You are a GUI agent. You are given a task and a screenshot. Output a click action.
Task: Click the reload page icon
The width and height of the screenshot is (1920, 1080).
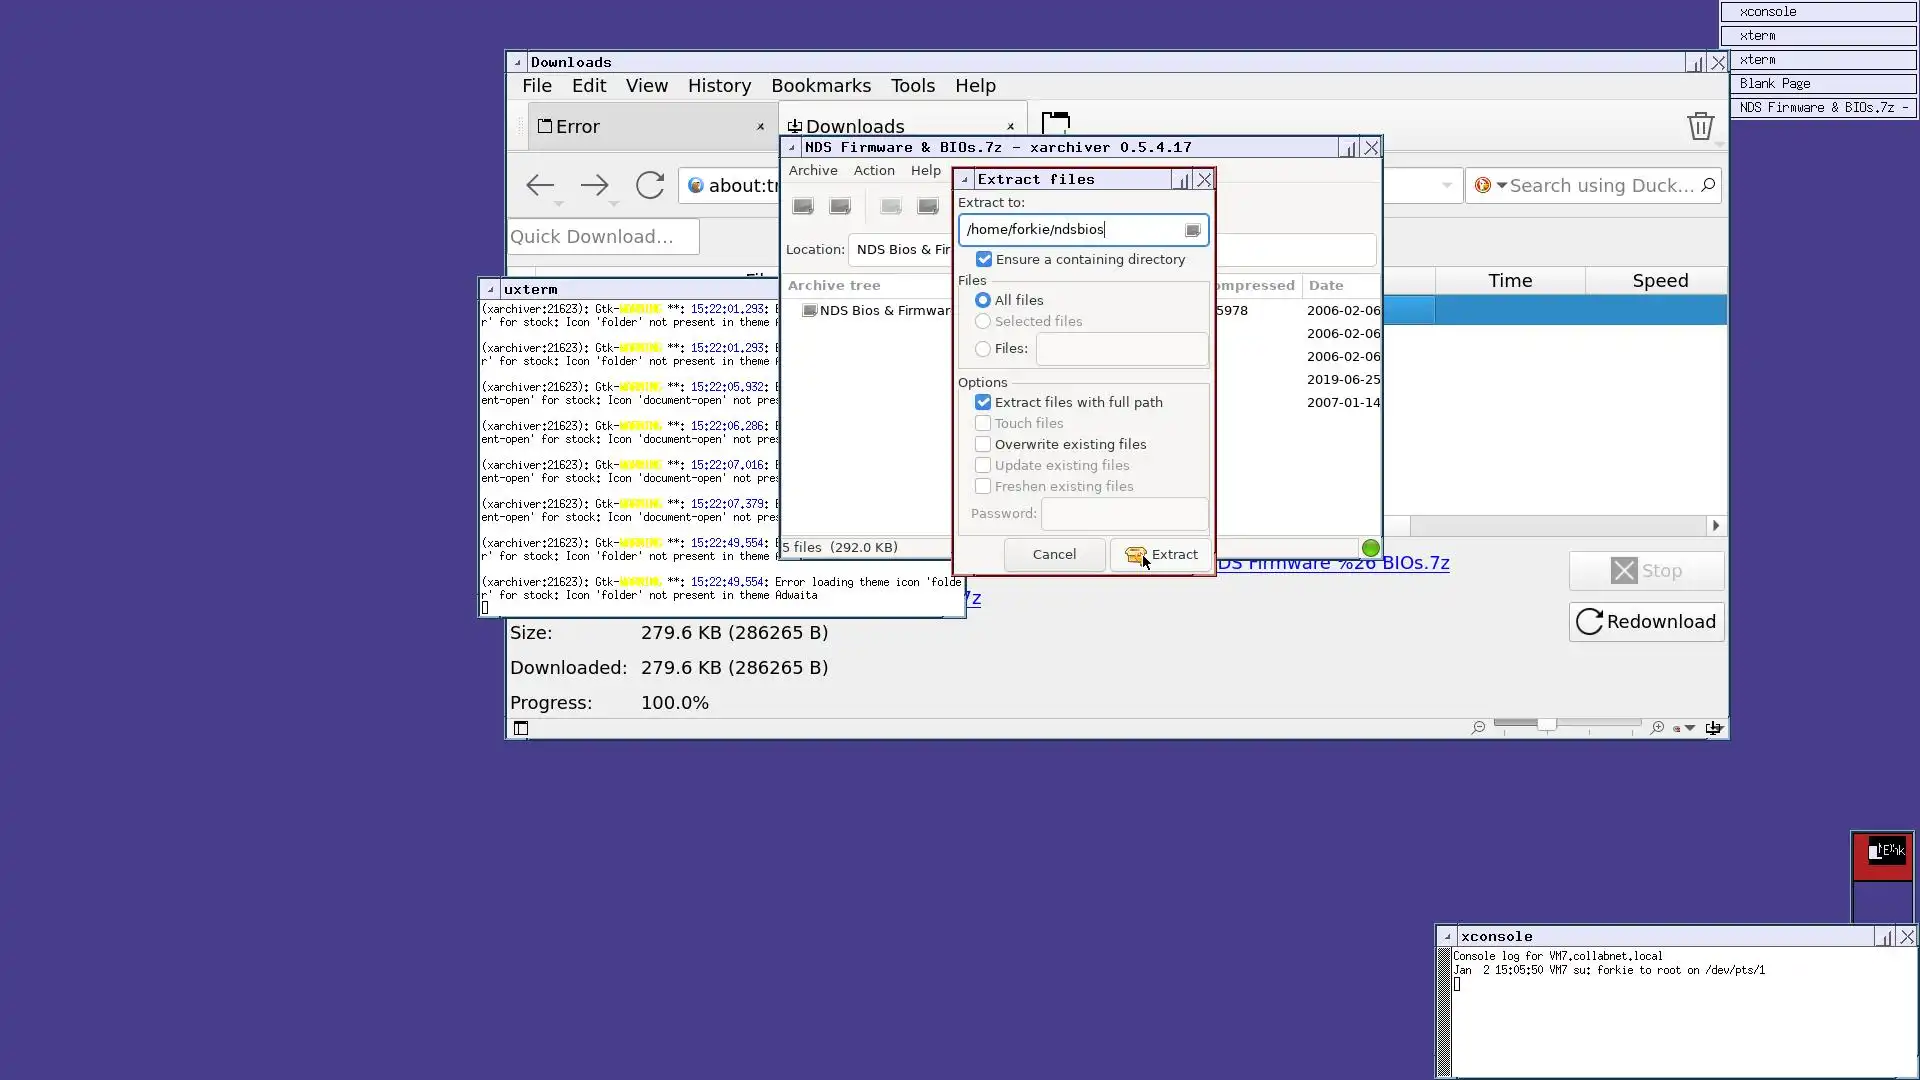[x=650, y=185]
